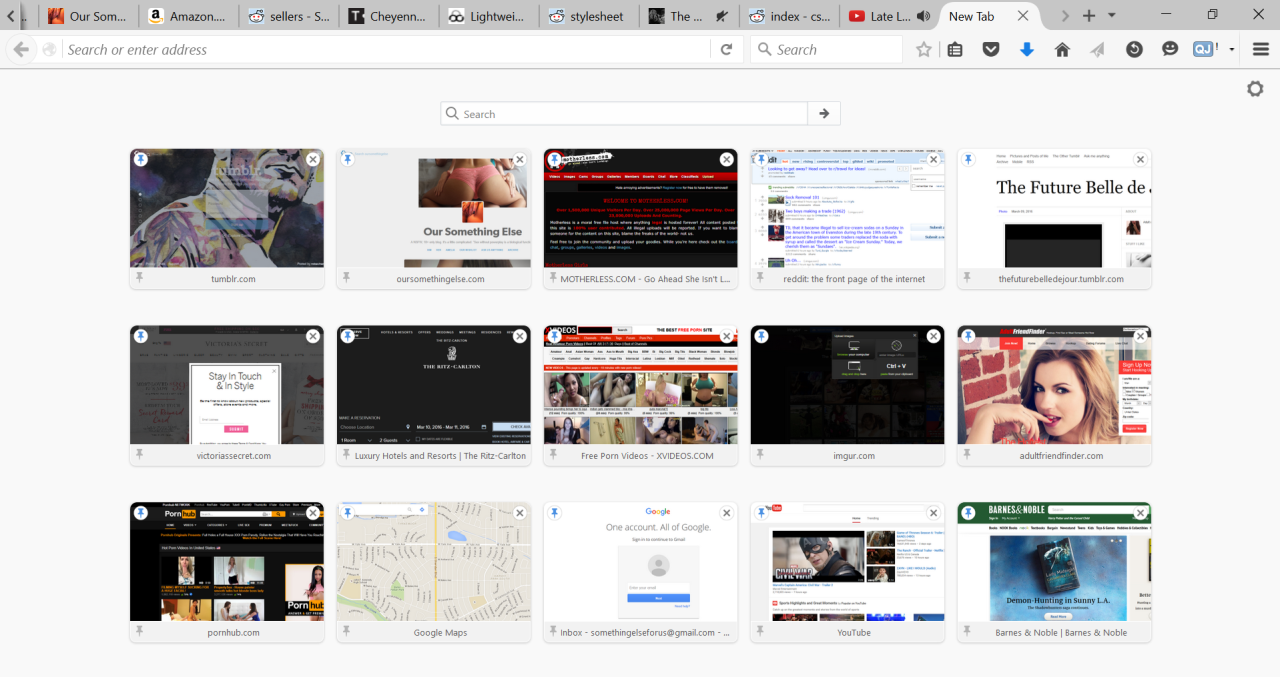The width and height of the screenshot is (1280, 677).
Task: Unpin the Ritz-Carlton tile
Action: tap(348, 336)
